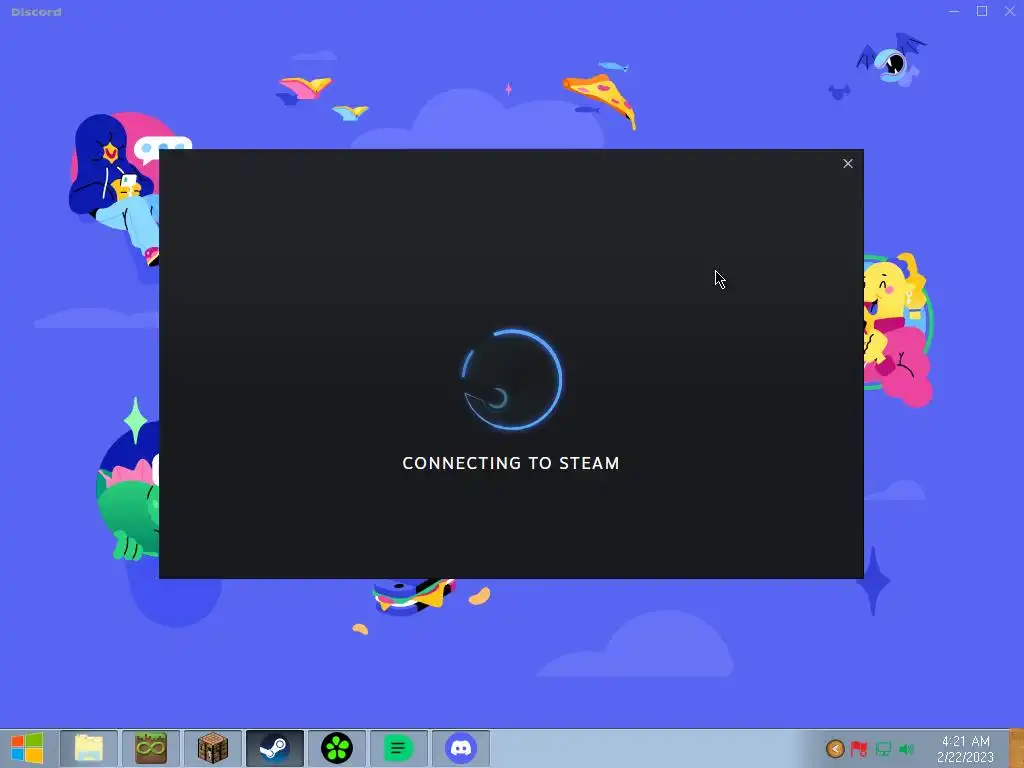
Task: Open the red flag action center icon
Action: pyautogui.click(x=859, y=748)
